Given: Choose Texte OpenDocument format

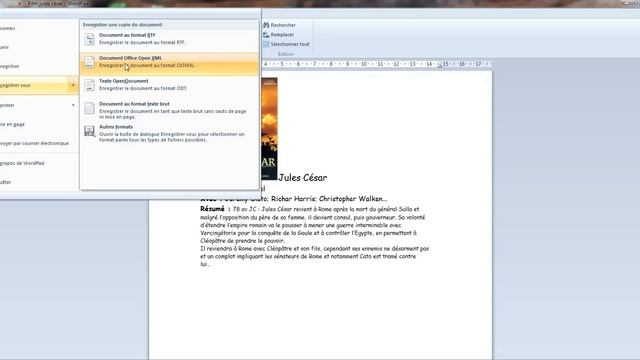Looking at the screenshot, I should (x=169, y=85).
